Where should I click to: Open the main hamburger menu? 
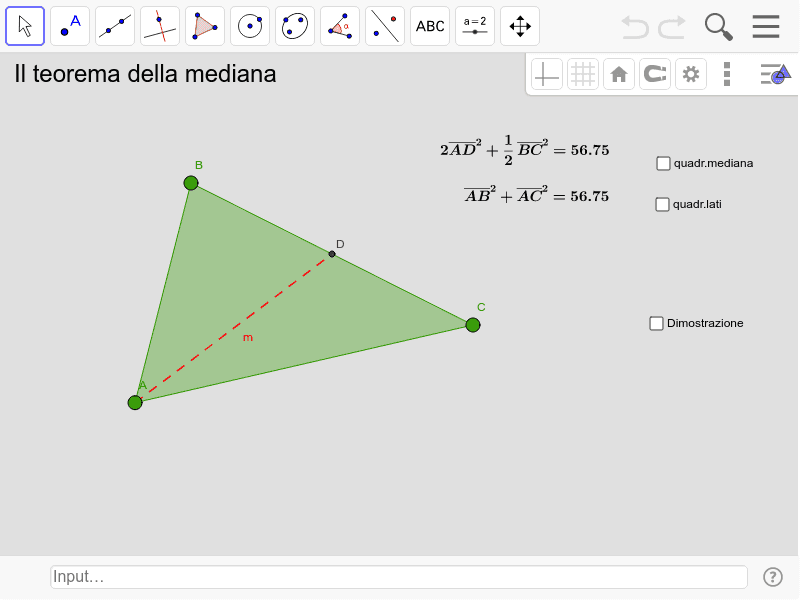click(766, 27)
